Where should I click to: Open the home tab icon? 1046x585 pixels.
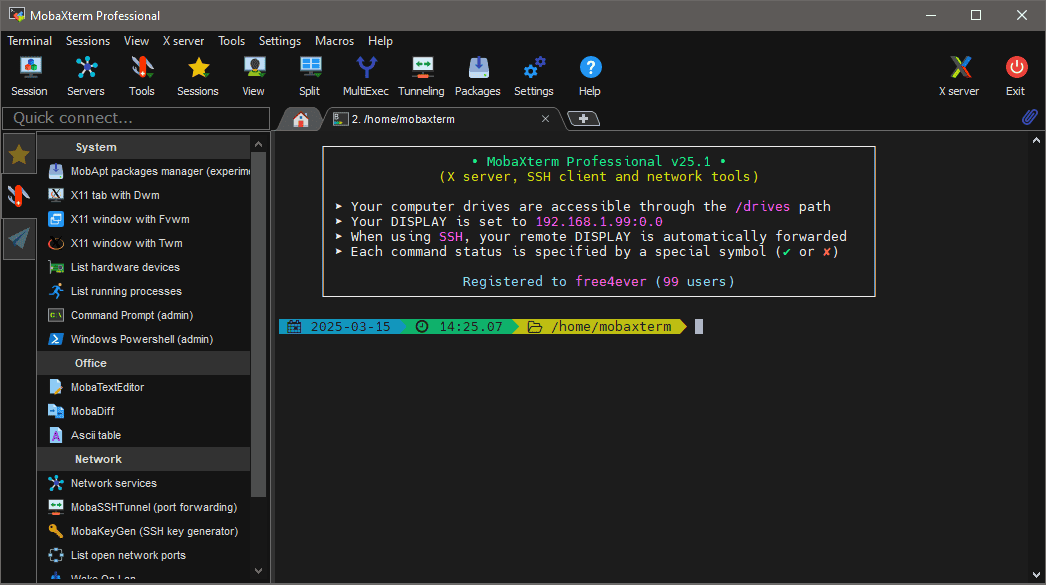(x=301, y=119)
